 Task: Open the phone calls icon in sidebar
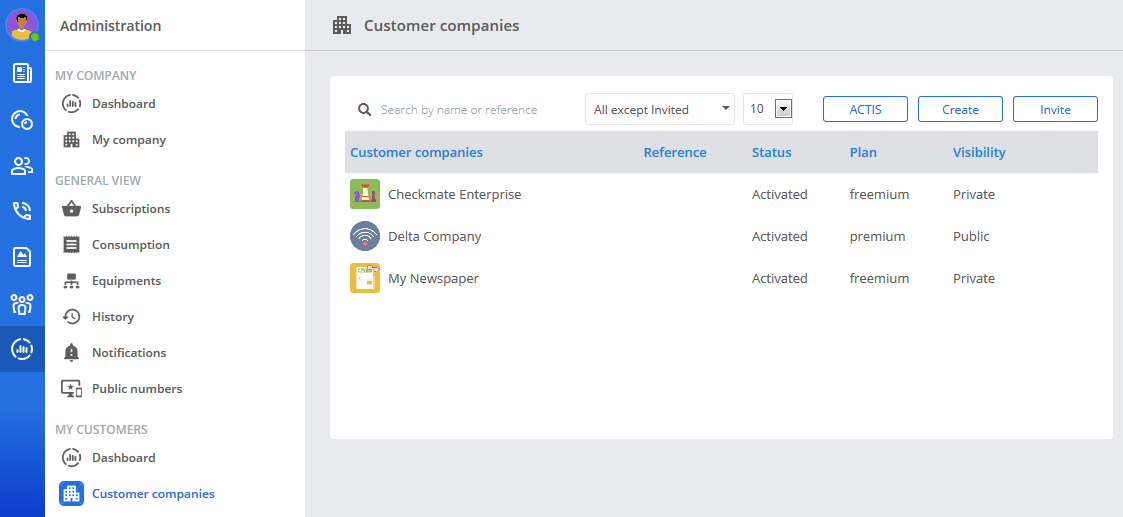tap(22, 211)
